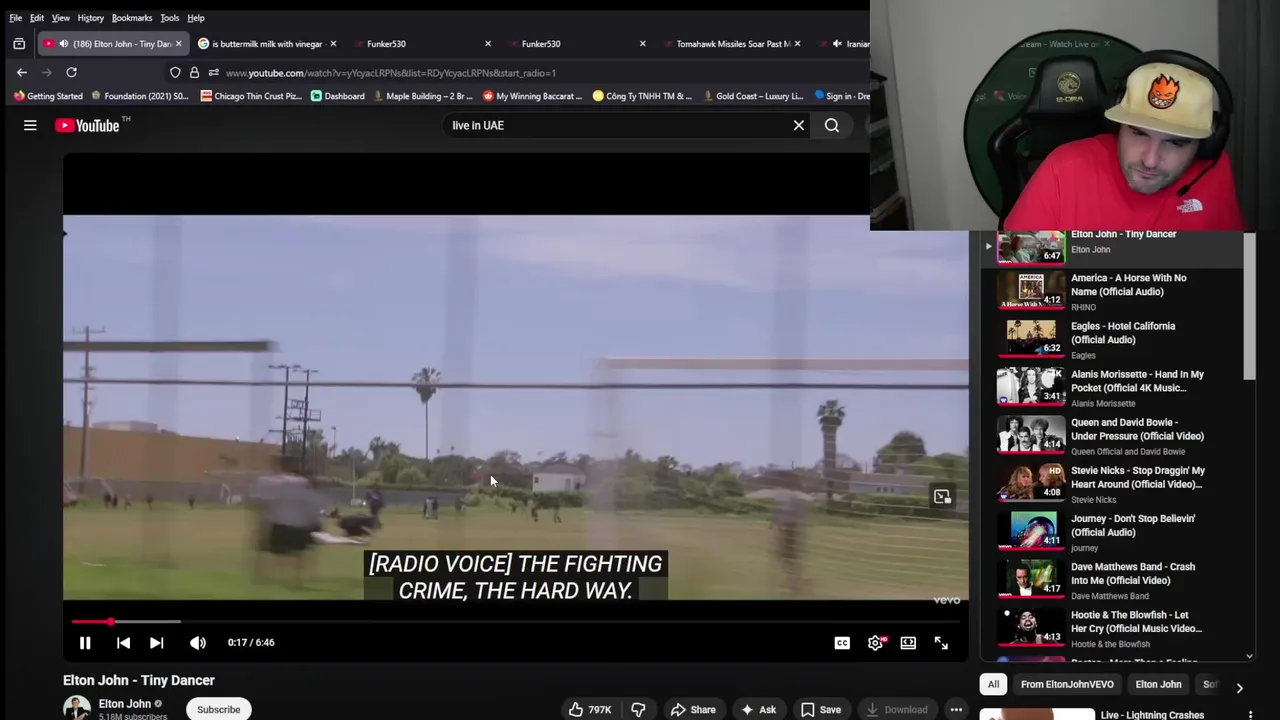
Task: Subscribe to Elton John channel
Action: [218, 709]
